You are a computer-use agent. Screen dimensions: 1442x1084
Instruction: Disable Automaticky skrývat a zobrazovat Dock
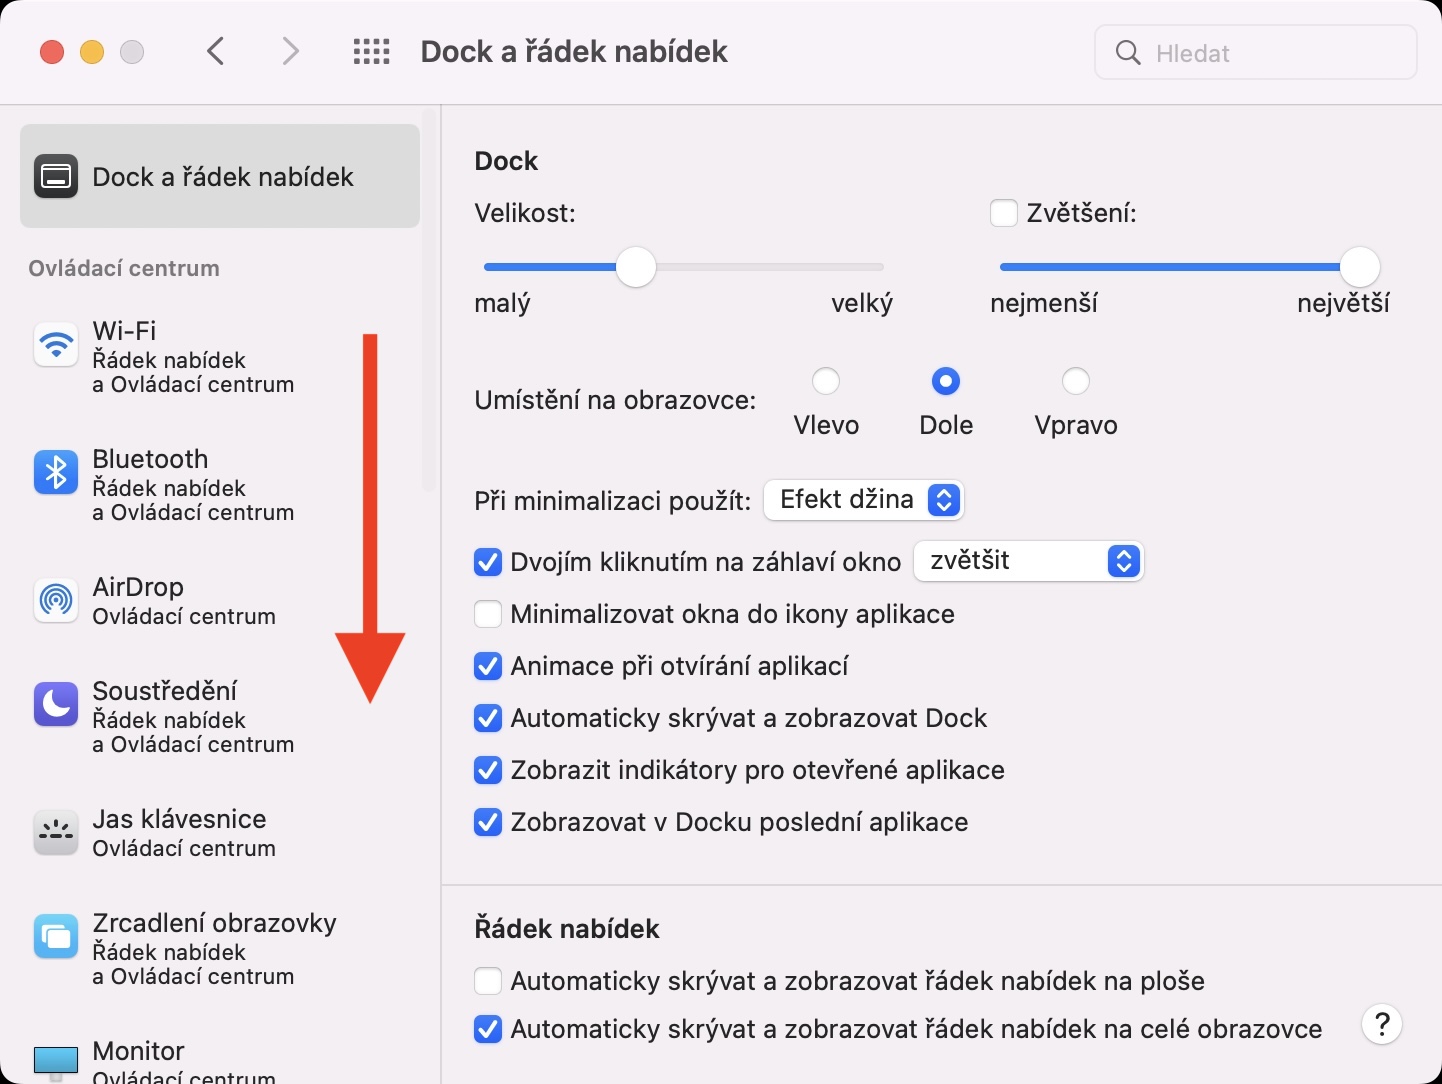point(488,718)
